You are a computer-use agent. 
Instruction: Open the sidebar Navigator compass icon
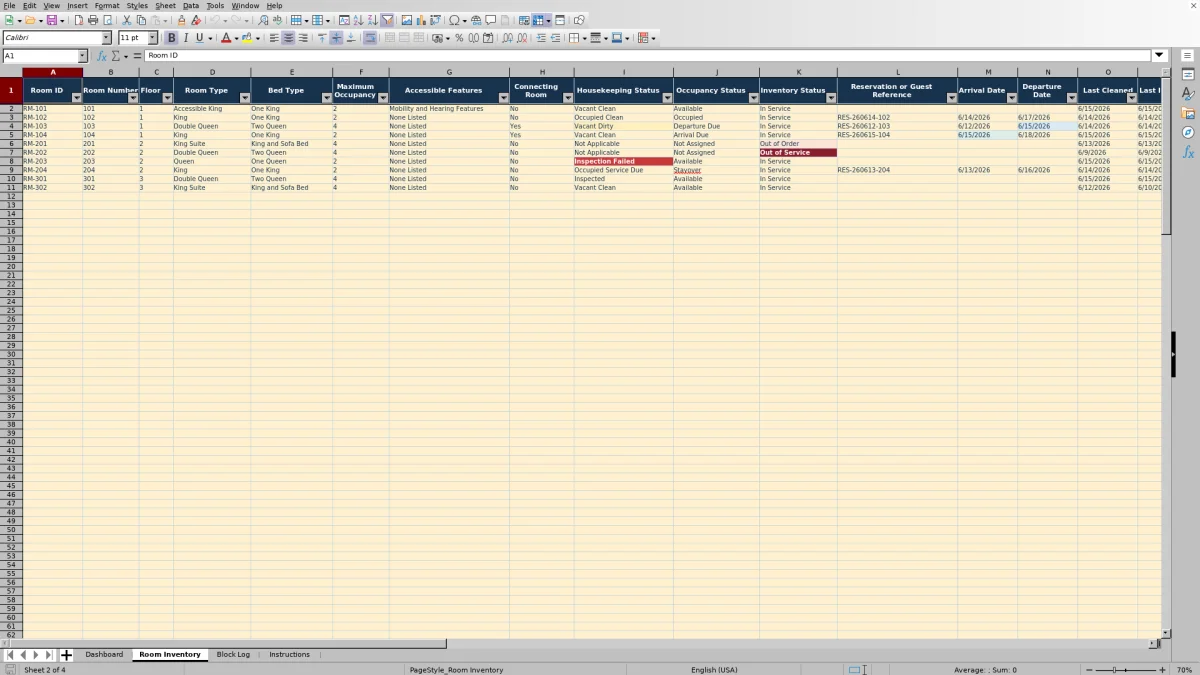click(x=1188, y=132)
